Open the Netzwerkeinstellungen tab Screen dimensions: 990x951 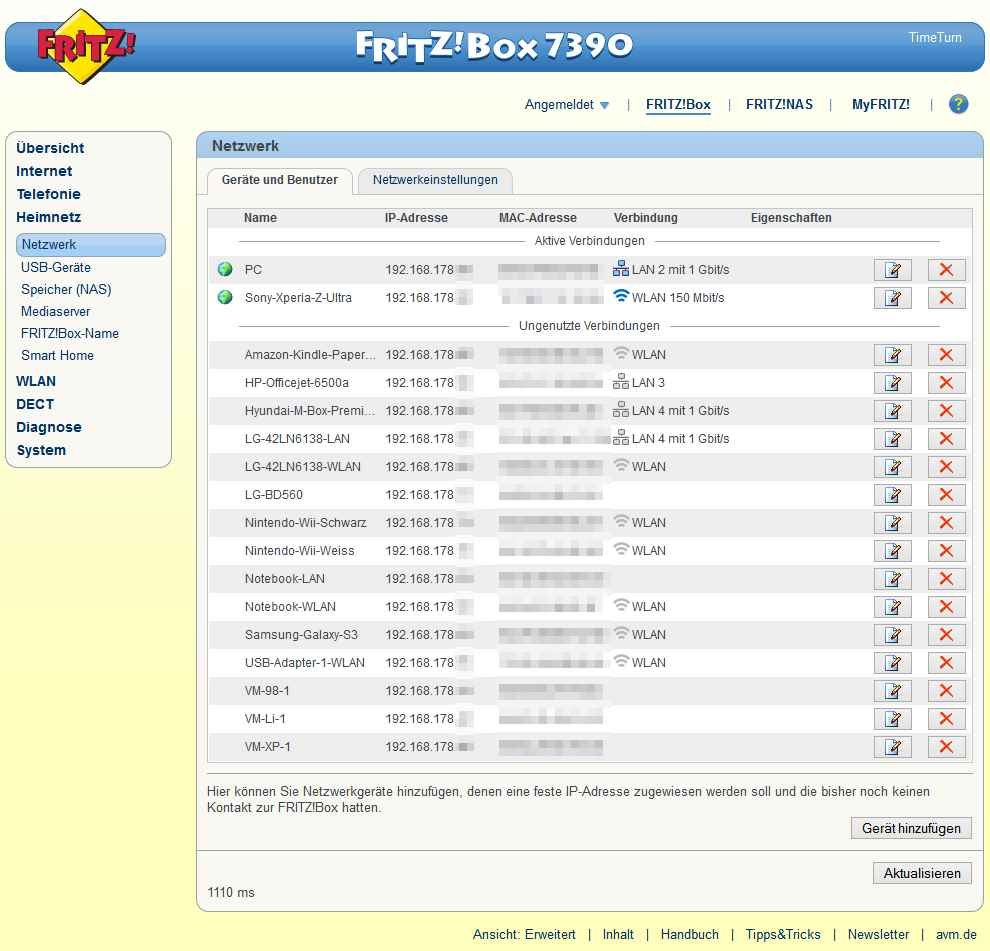coord(435,180)
